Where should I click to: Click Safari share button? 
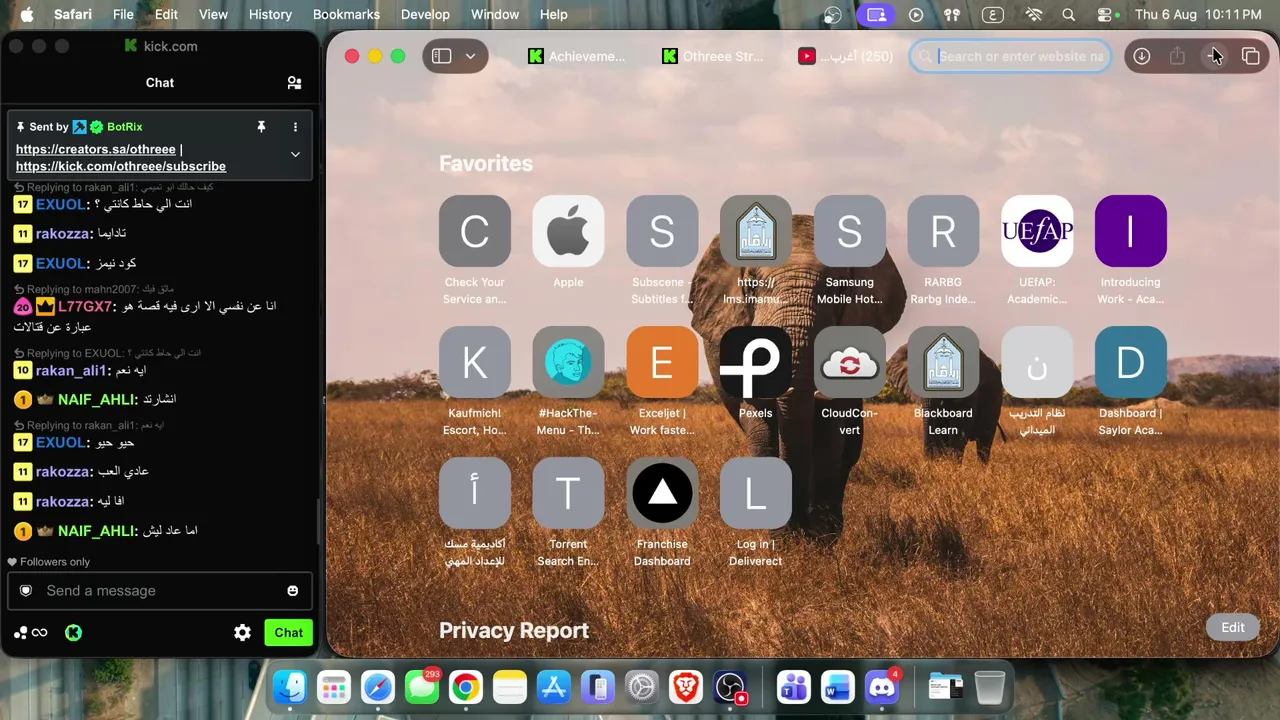click(1177, 56)
